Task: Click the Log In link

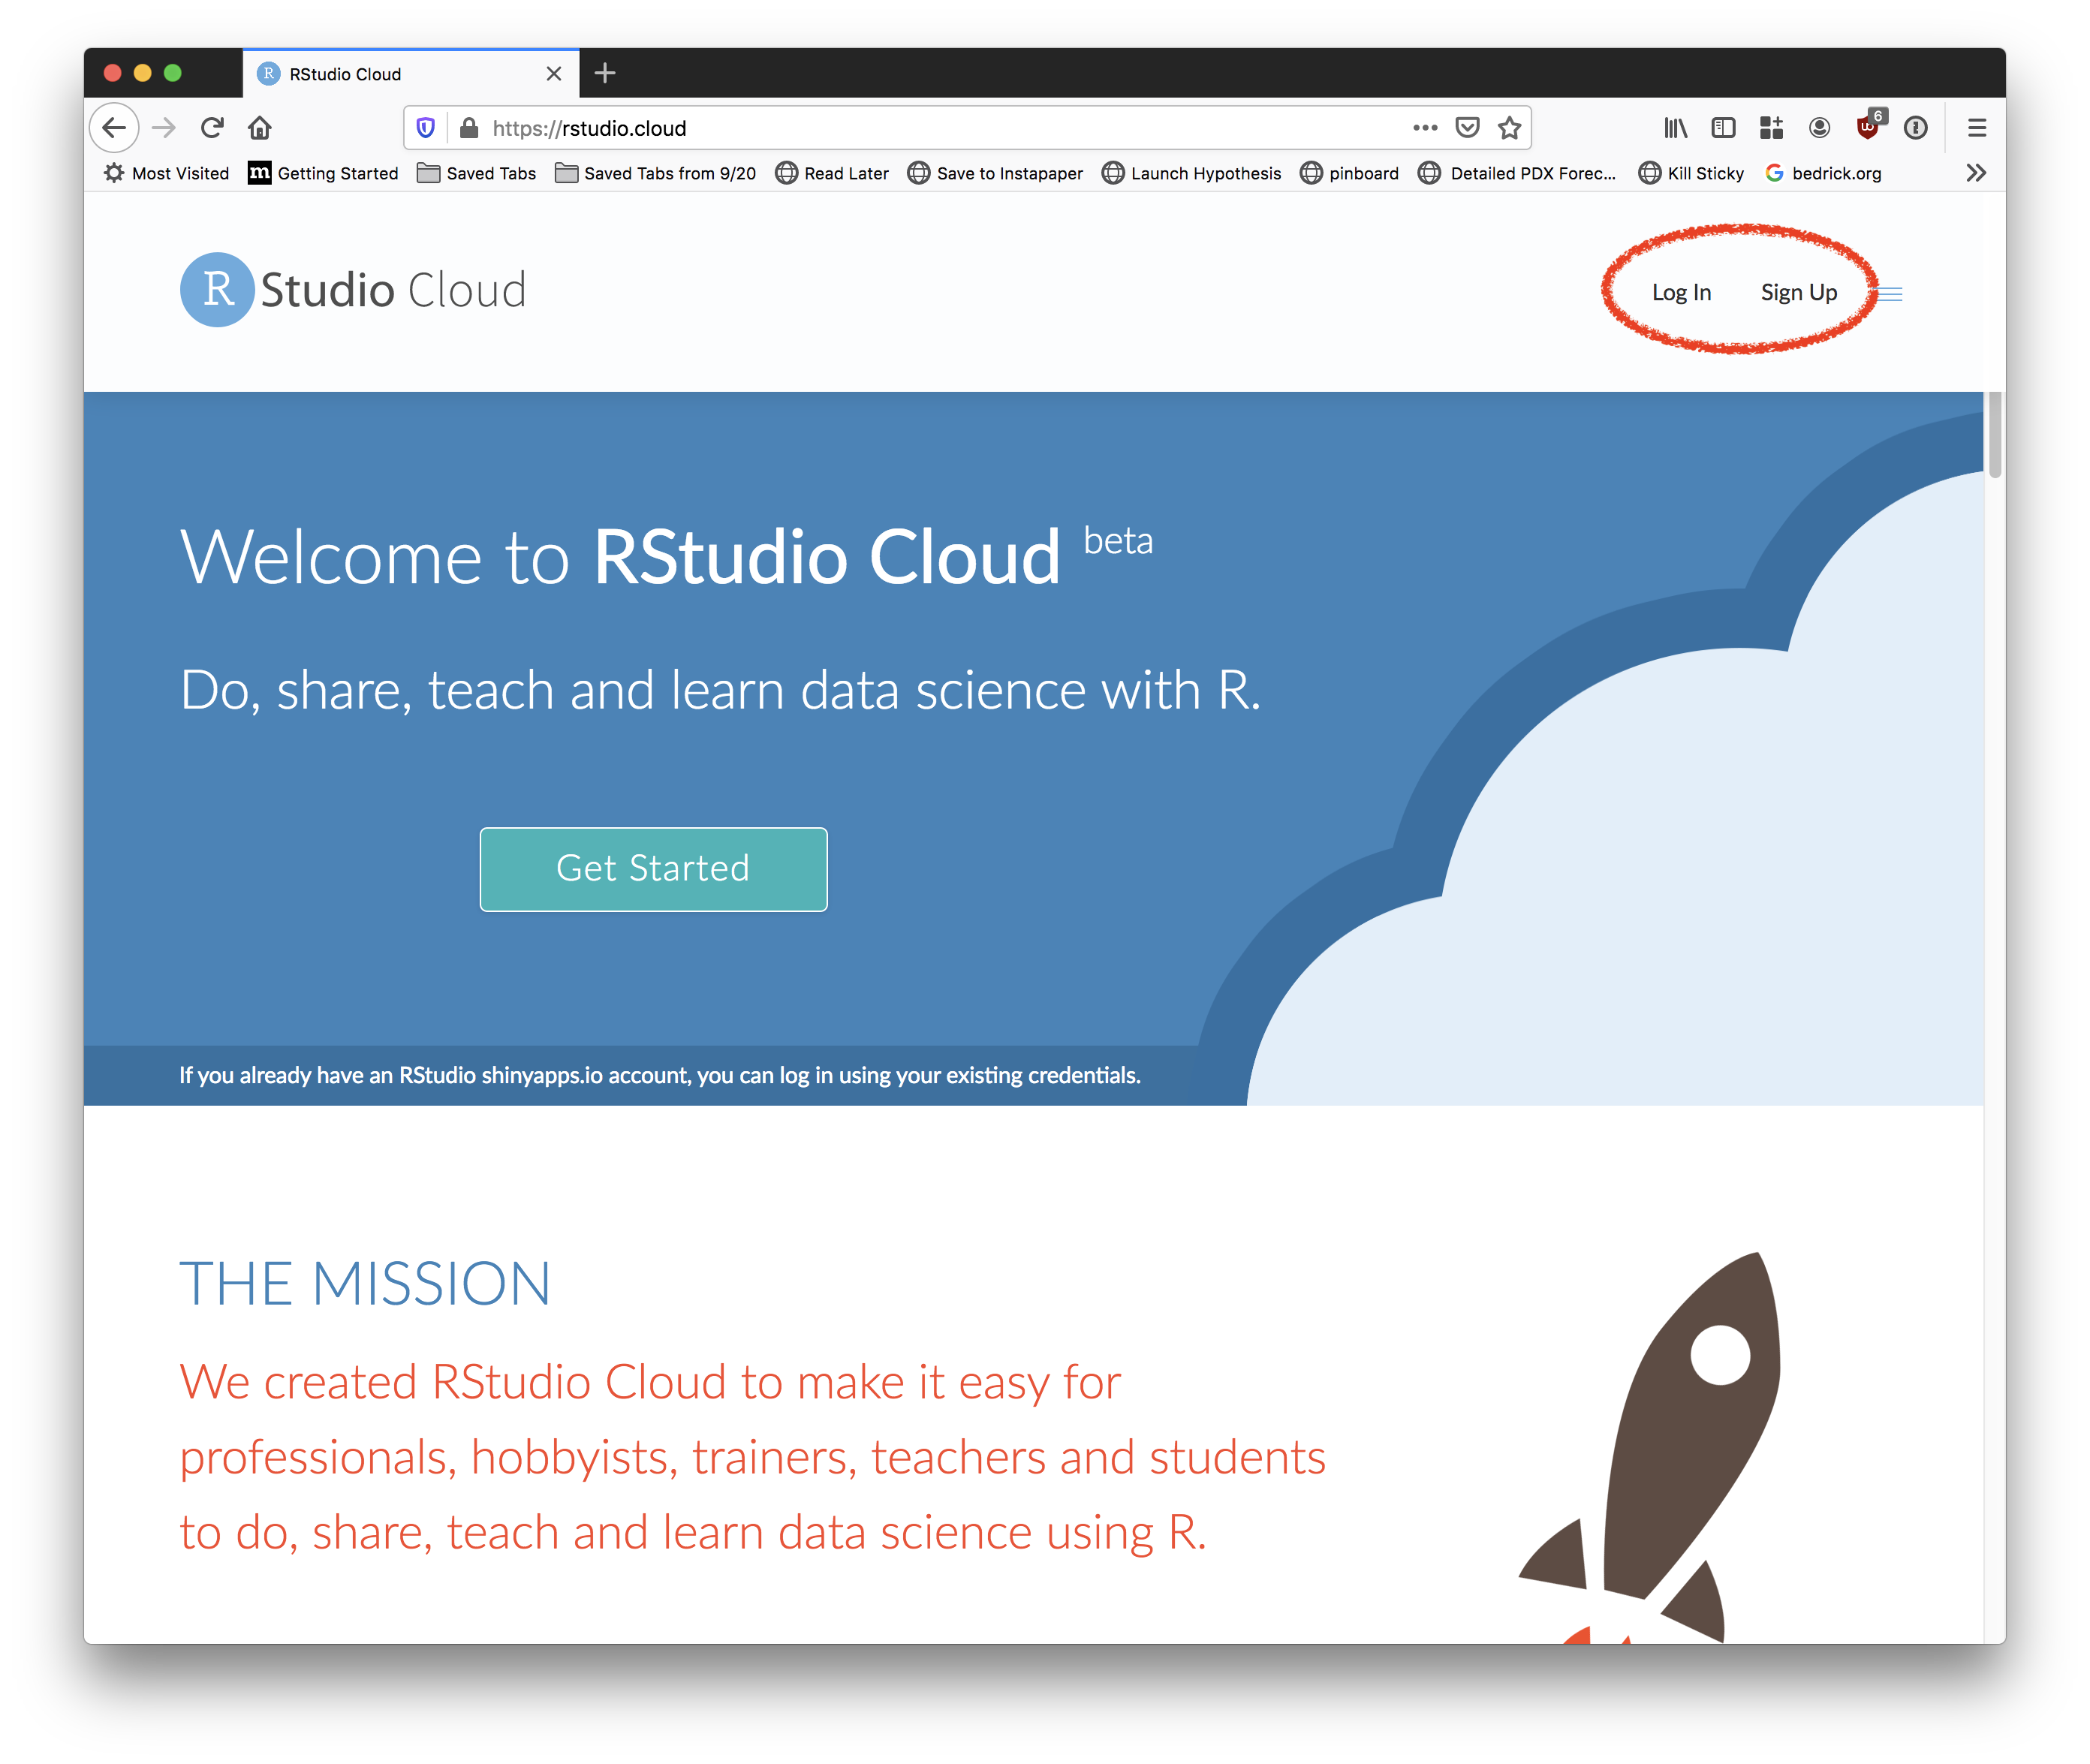Action: click(x=1681, y=293)
